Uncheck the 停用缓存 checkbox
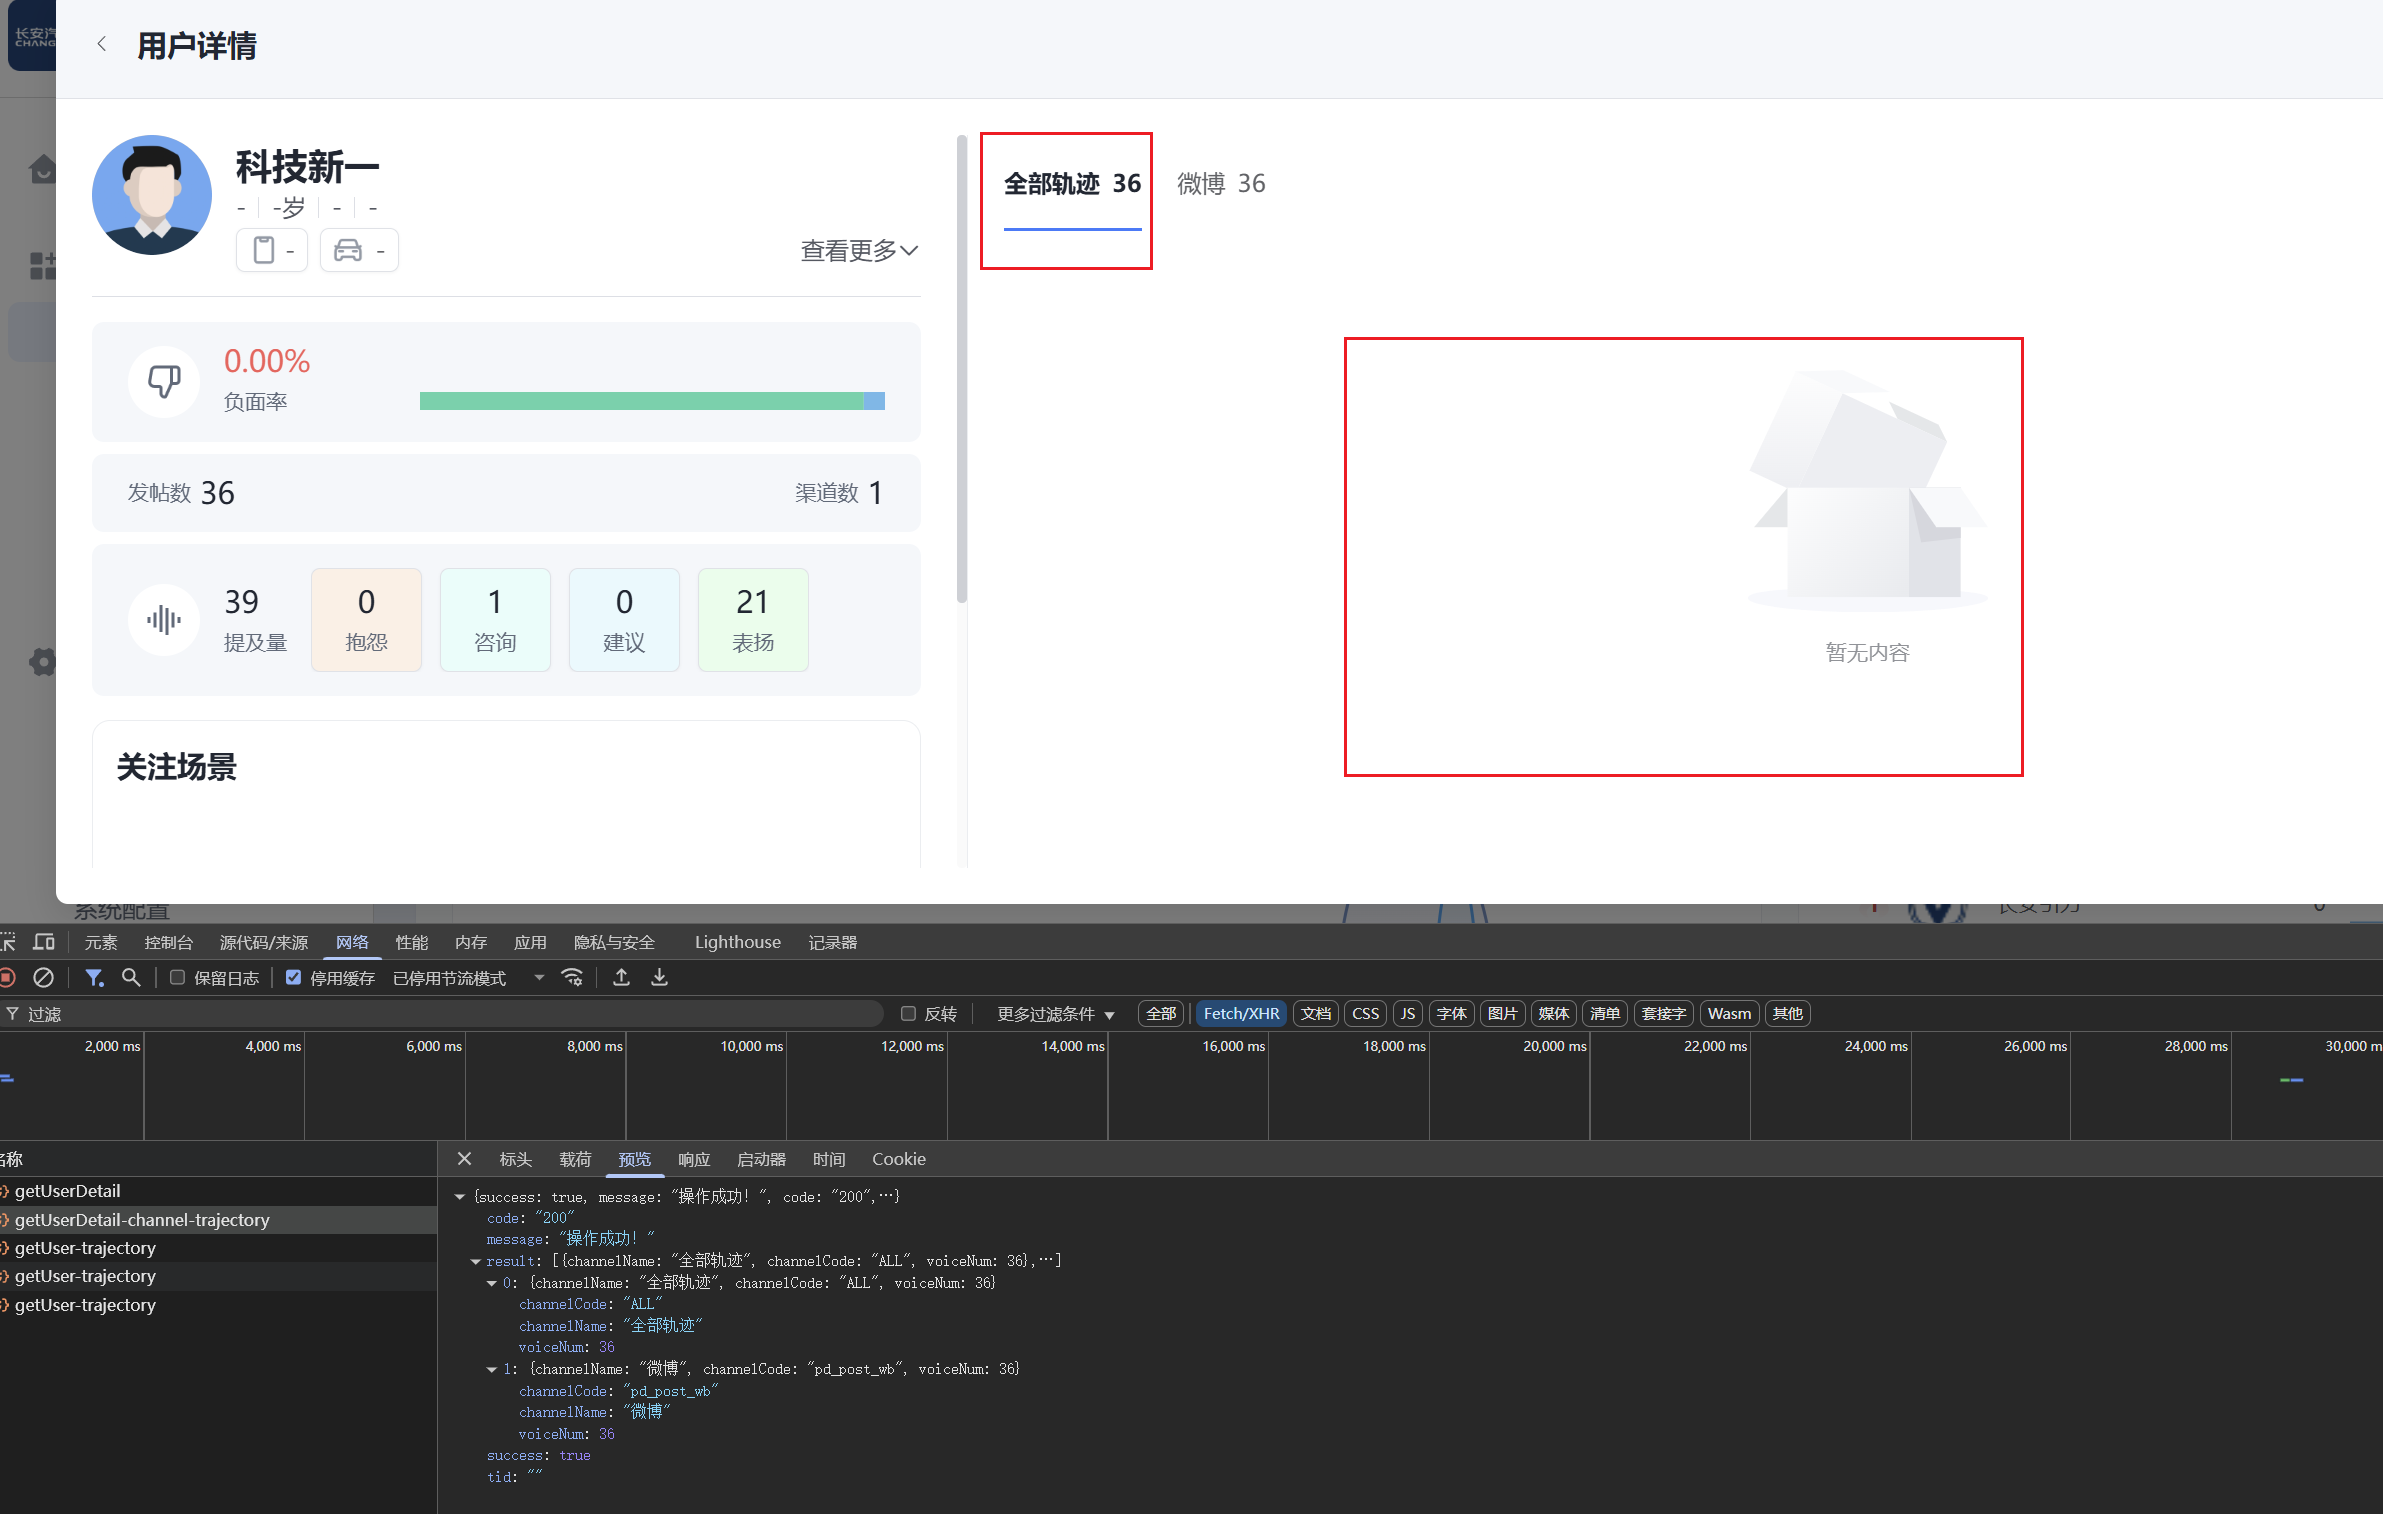This screenshot has width=2383, height=1514. pyautogui.click(x=293, y=978)
